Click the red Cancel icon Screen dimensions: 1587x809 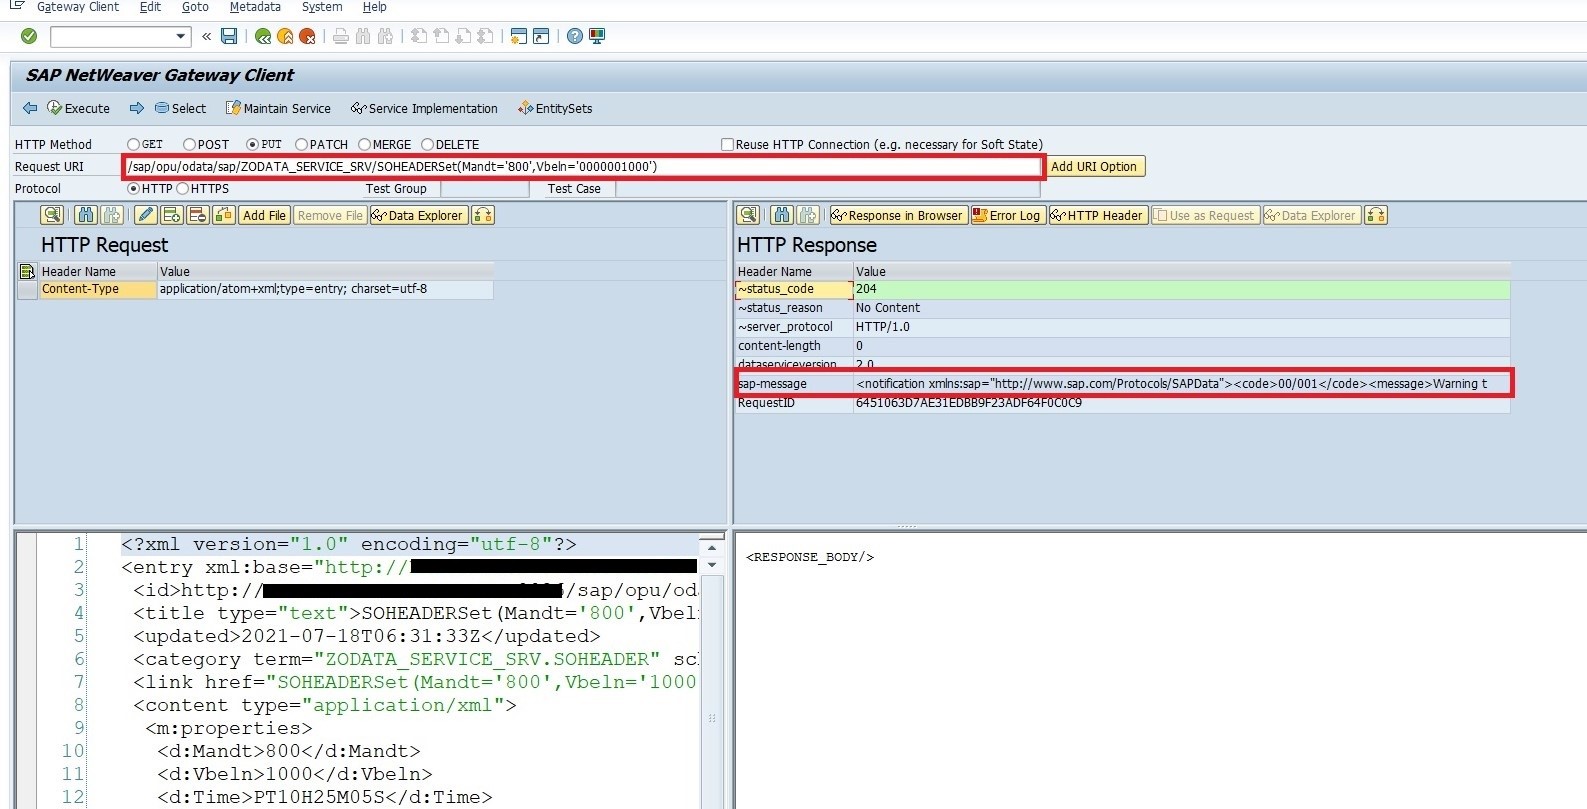point(308,36)
